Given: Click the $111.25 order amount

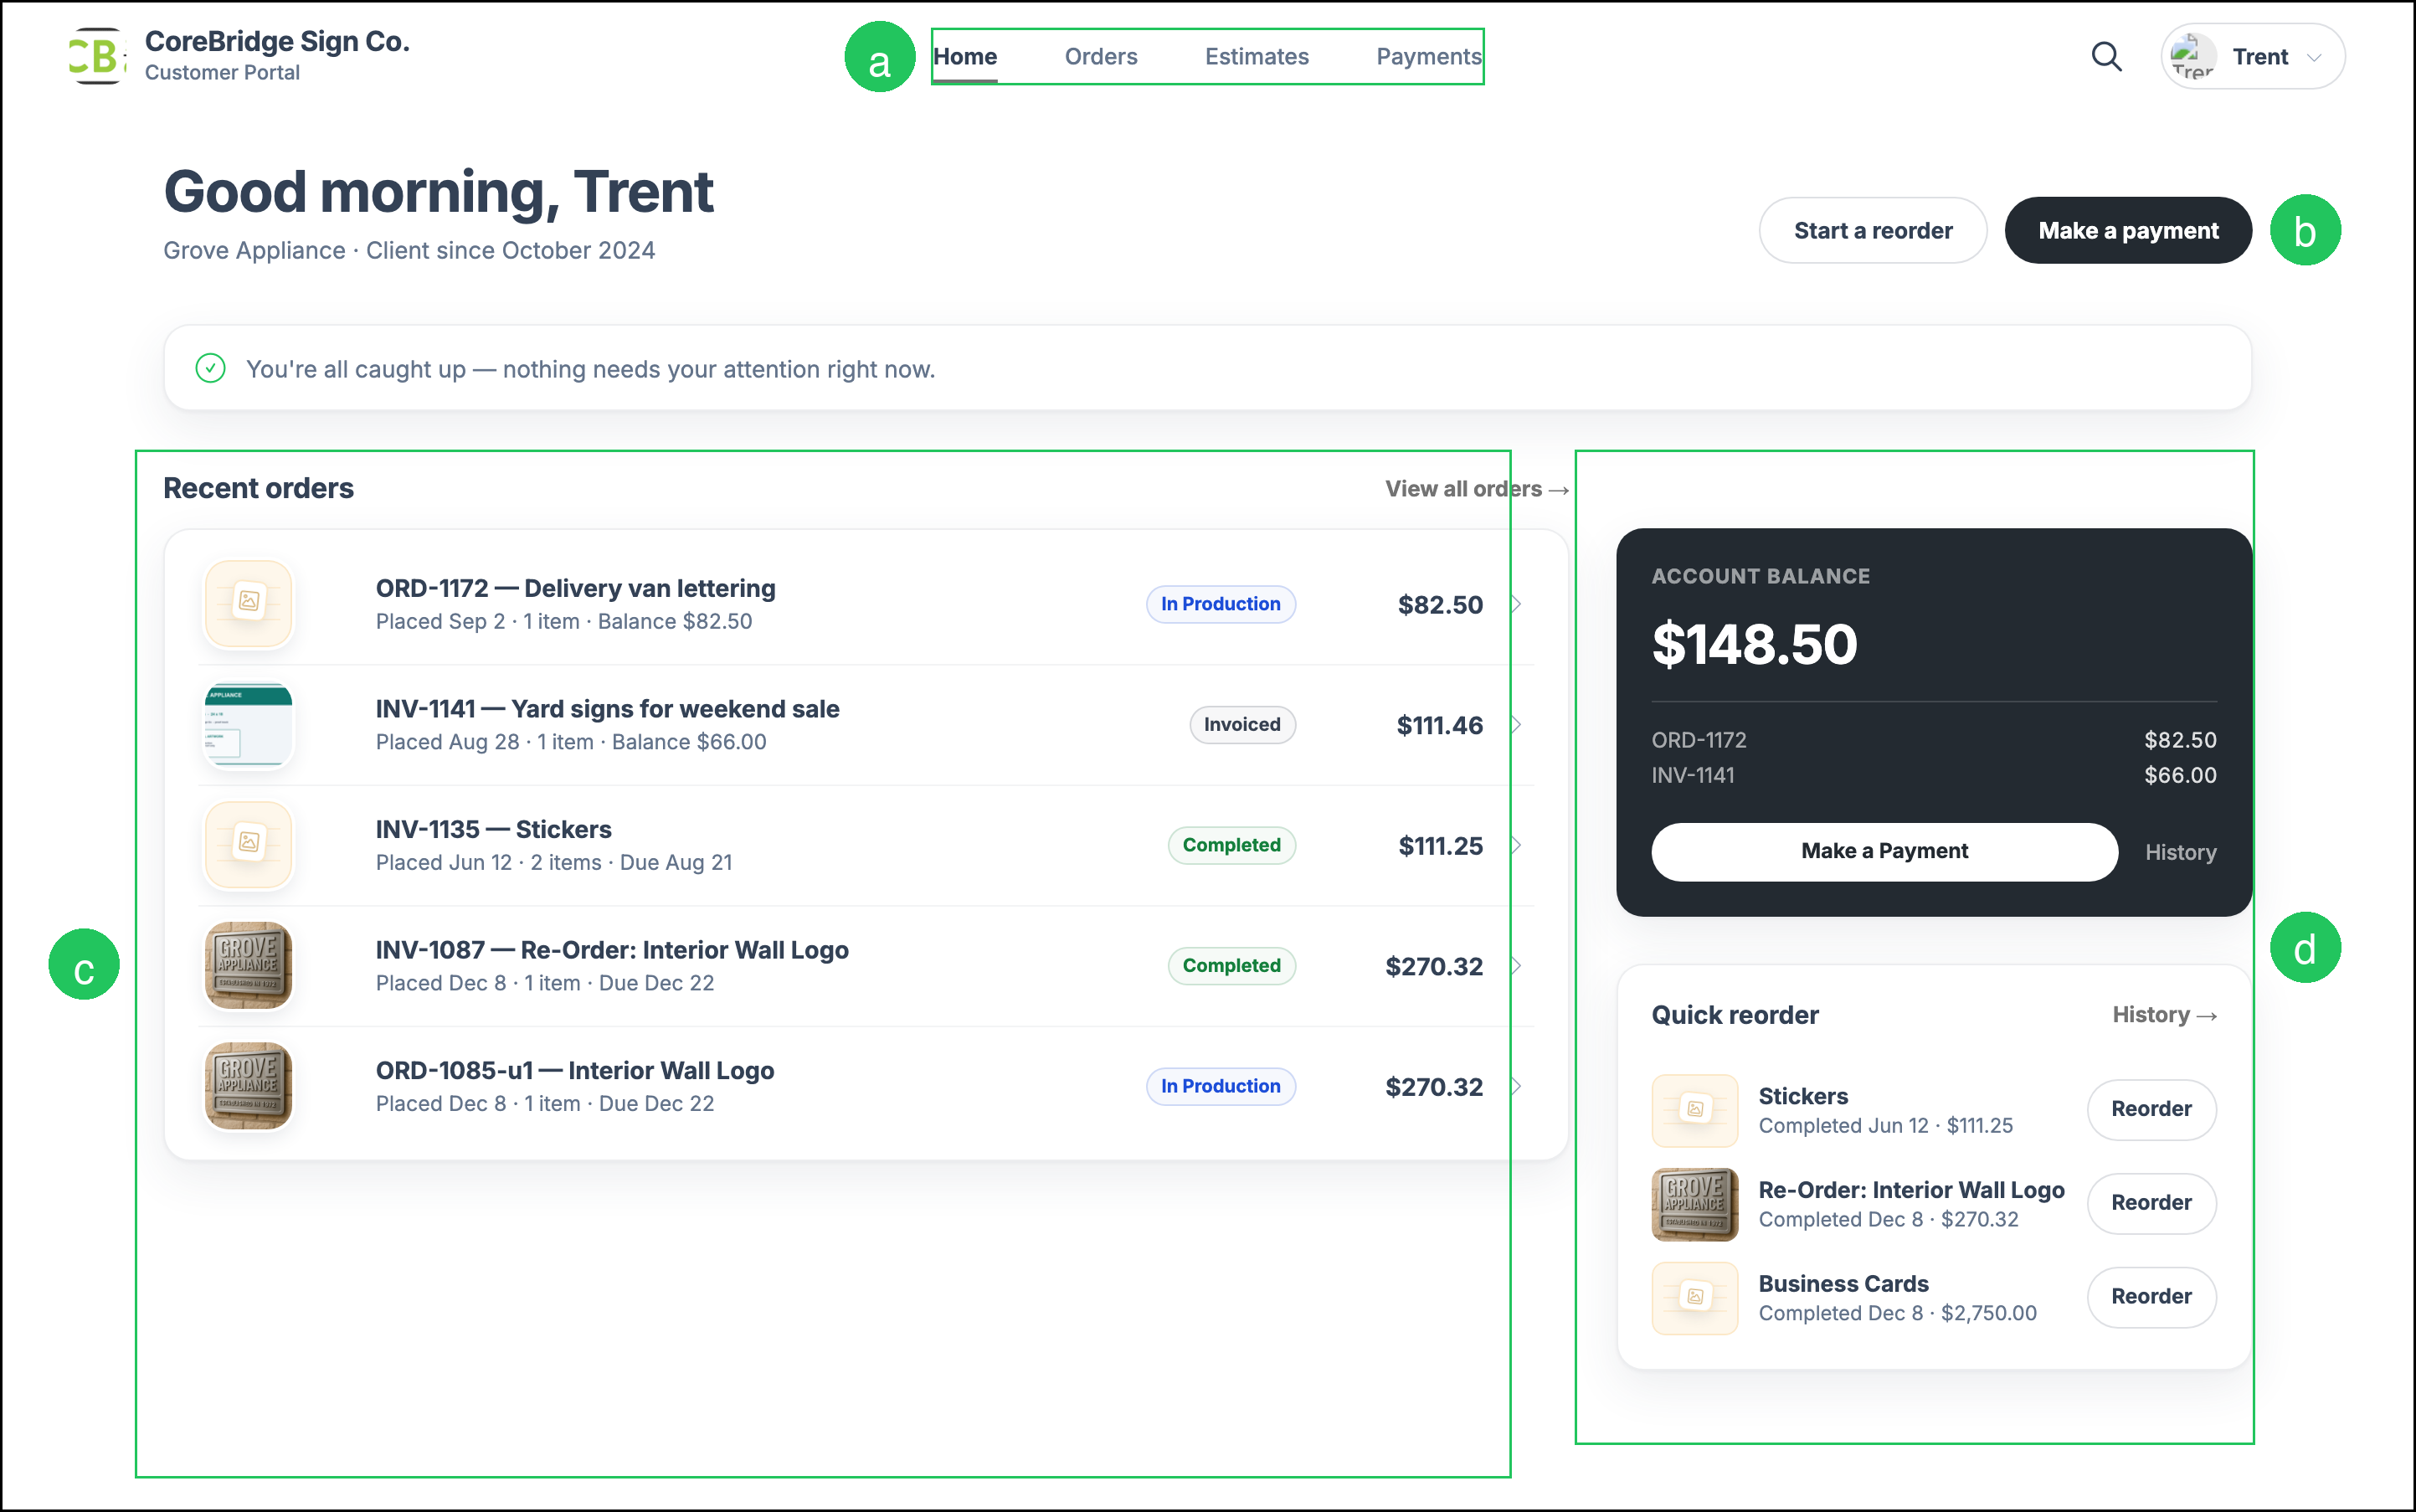Looking at the screenshot, I should tap(1441, 846).
